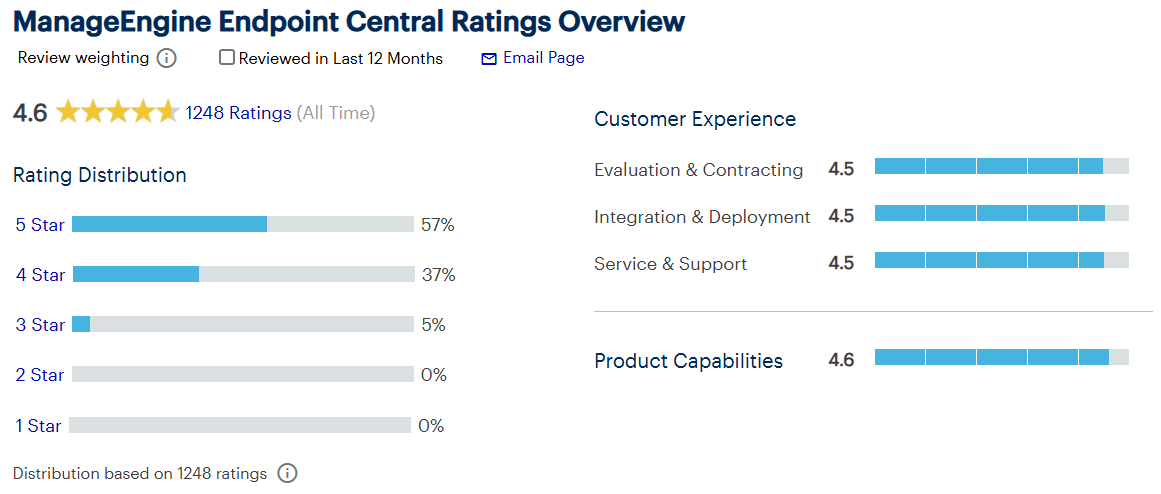This screenshot has width=1161, height=494.
Task: Select the 3 Star rating filter
Action: pyautogui.click(x=40, y=325)
